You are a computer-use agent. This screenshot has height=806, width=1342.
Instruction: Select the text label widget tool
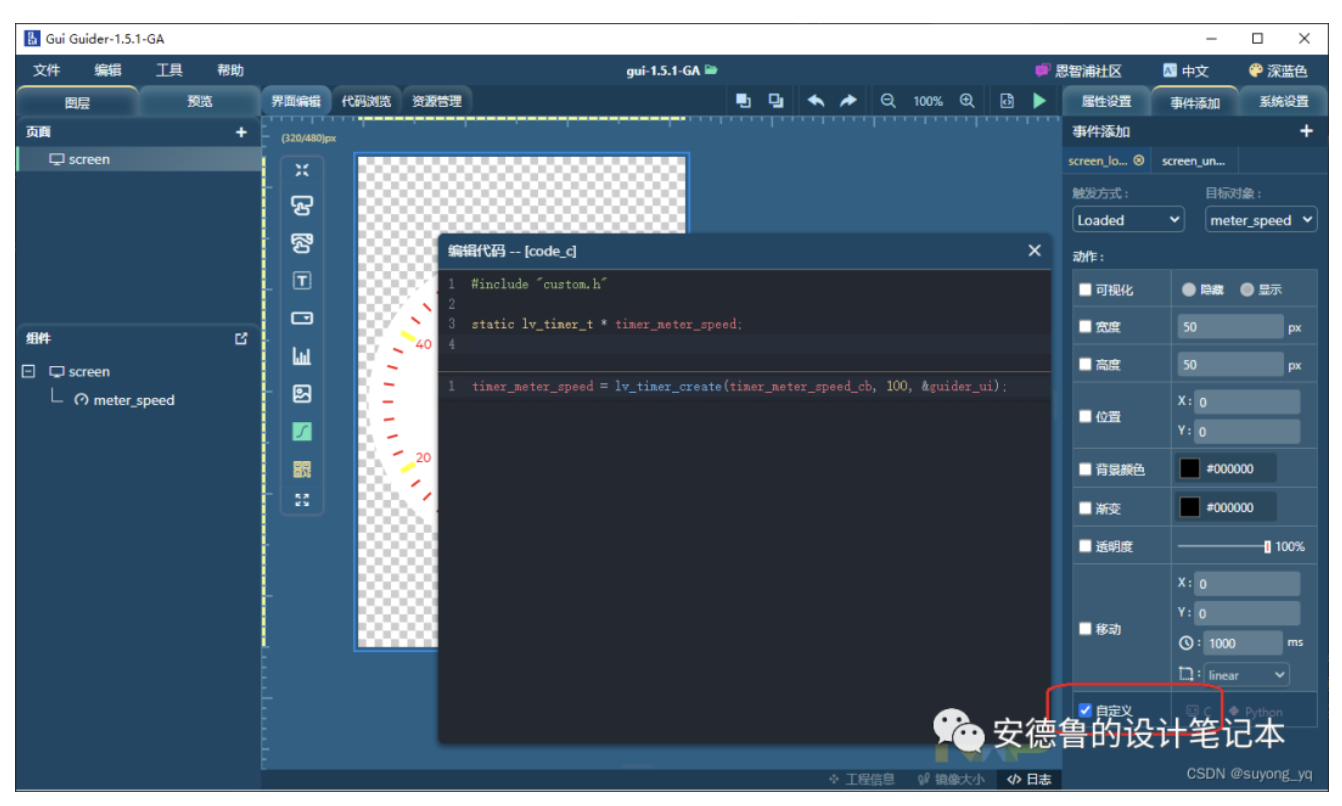pyautogui.click(x=302, y=281)
